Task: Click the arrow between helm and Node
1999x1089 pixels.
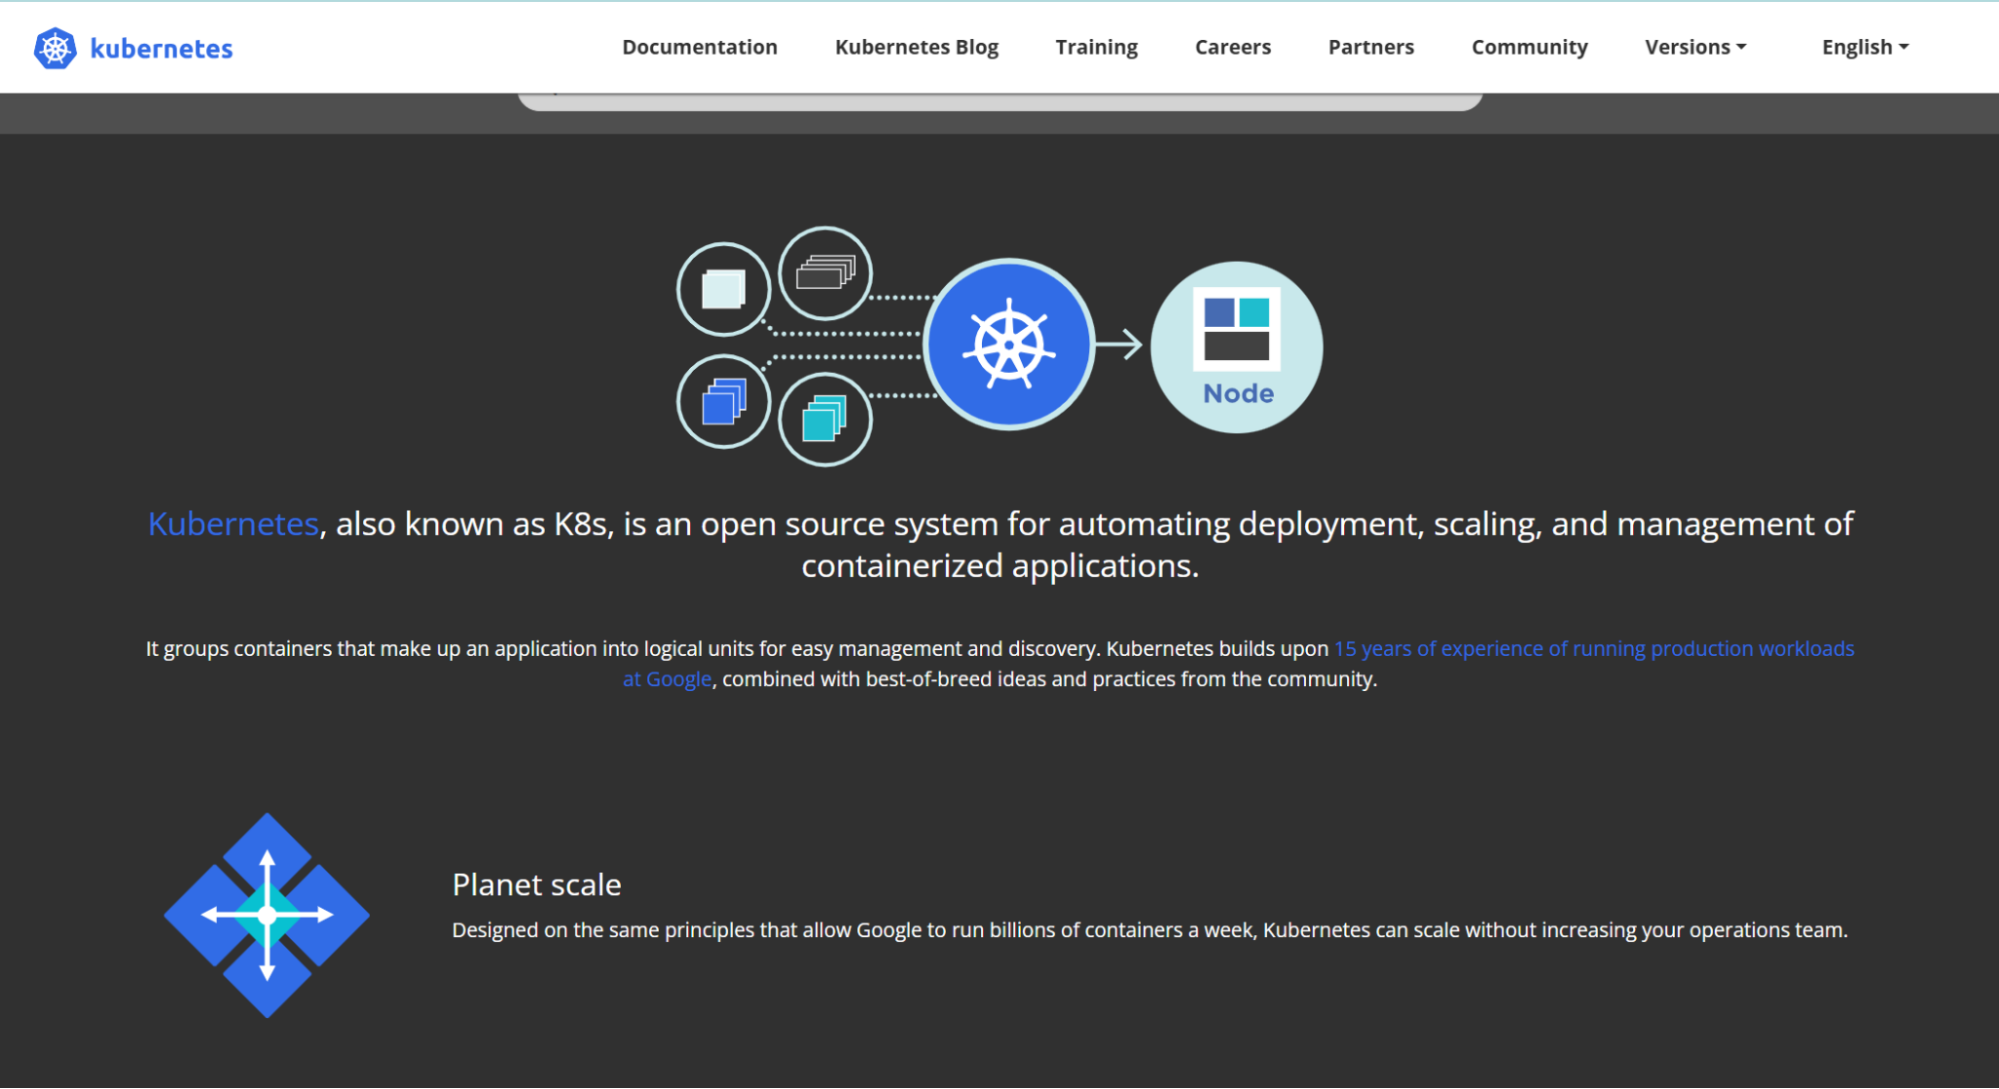Action: click(1120, 345)
